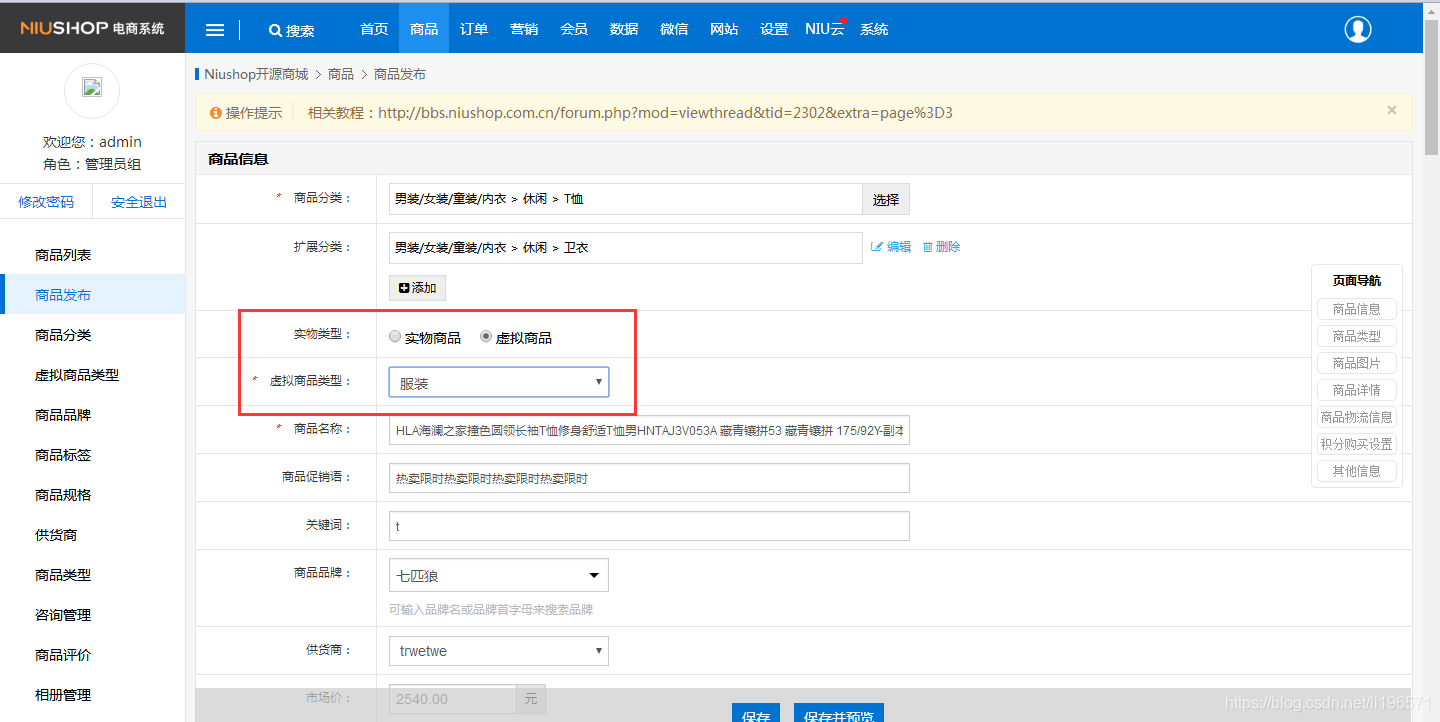Edit the extended category 卫衣

(x=891, y=247)
